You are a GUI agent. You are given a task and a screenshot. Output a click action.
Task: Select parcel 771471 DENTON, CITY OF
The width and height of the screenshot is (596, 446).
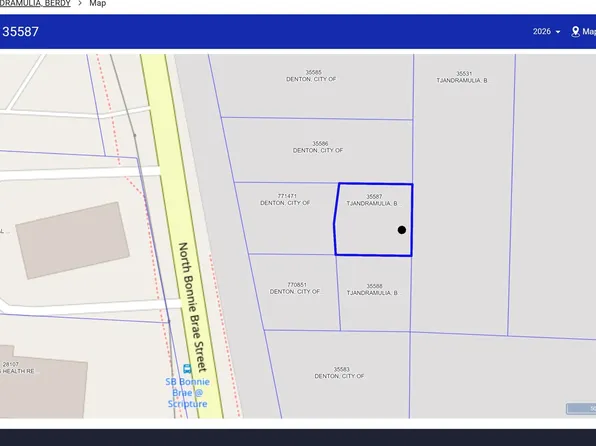285,199
